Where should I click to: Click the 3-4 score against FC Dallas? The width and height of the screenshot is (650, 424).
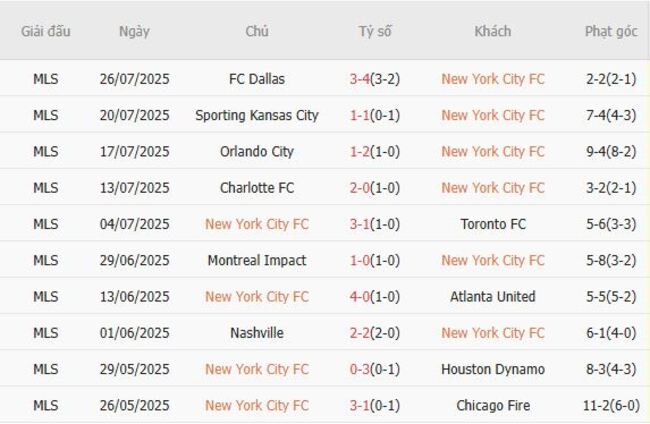point(360,79)
